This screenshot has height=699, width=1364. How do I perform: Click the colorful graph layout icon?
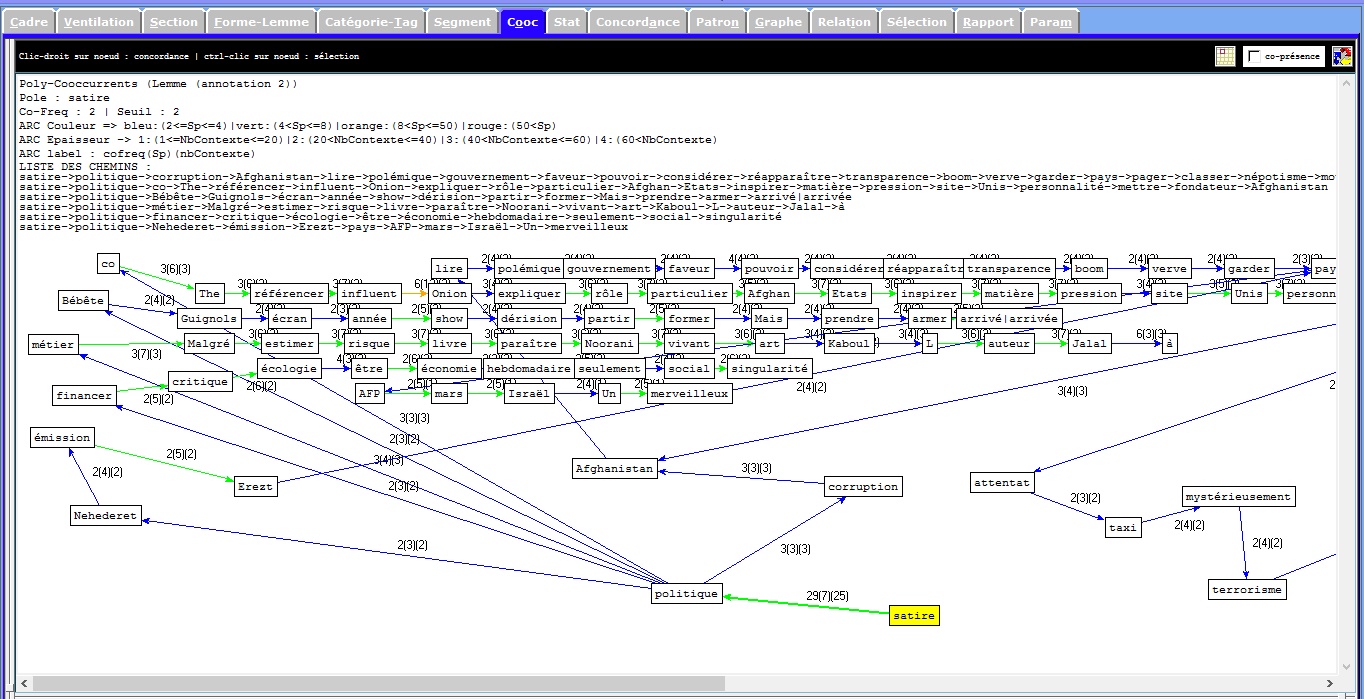[x=1341, y=57]
